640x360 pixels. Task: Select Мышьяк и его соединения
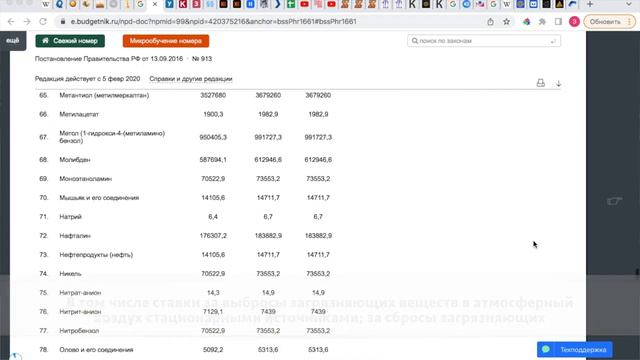point(99,198)
